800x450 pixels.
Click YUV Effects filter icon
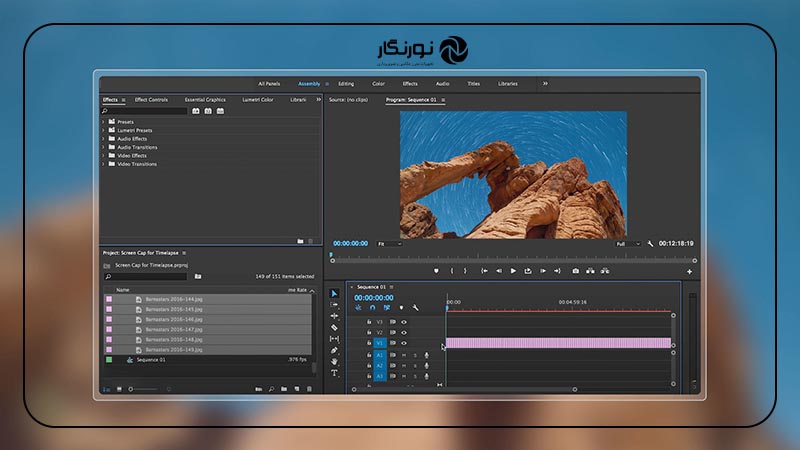tap(220, 111)
